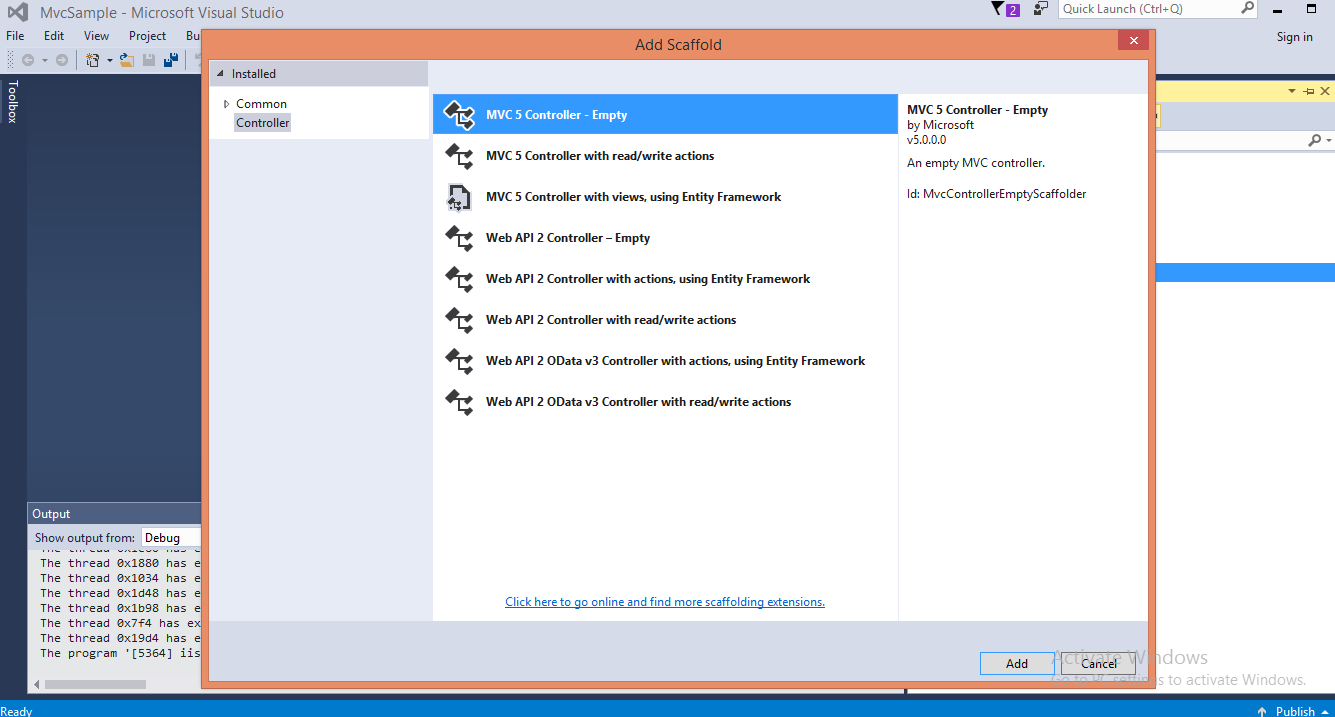
Task: Click the Solution Explorer search magnifier
Action: [1315, 141]
